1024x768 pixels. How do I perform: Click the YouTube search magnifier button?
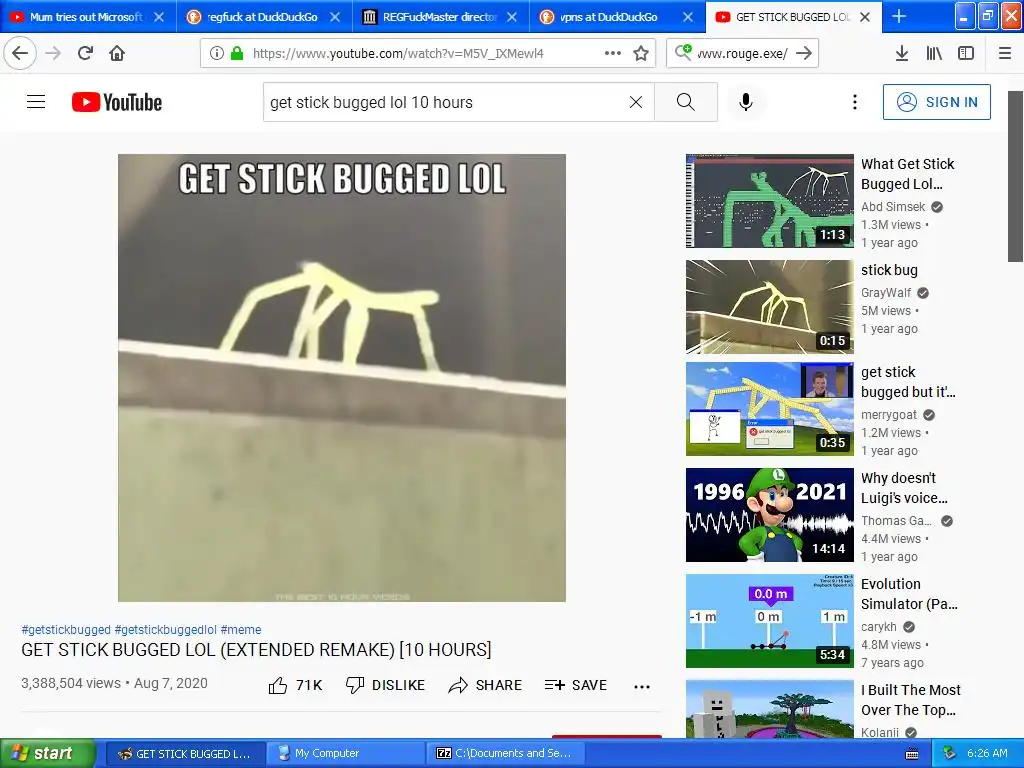(x=686, y=102)
